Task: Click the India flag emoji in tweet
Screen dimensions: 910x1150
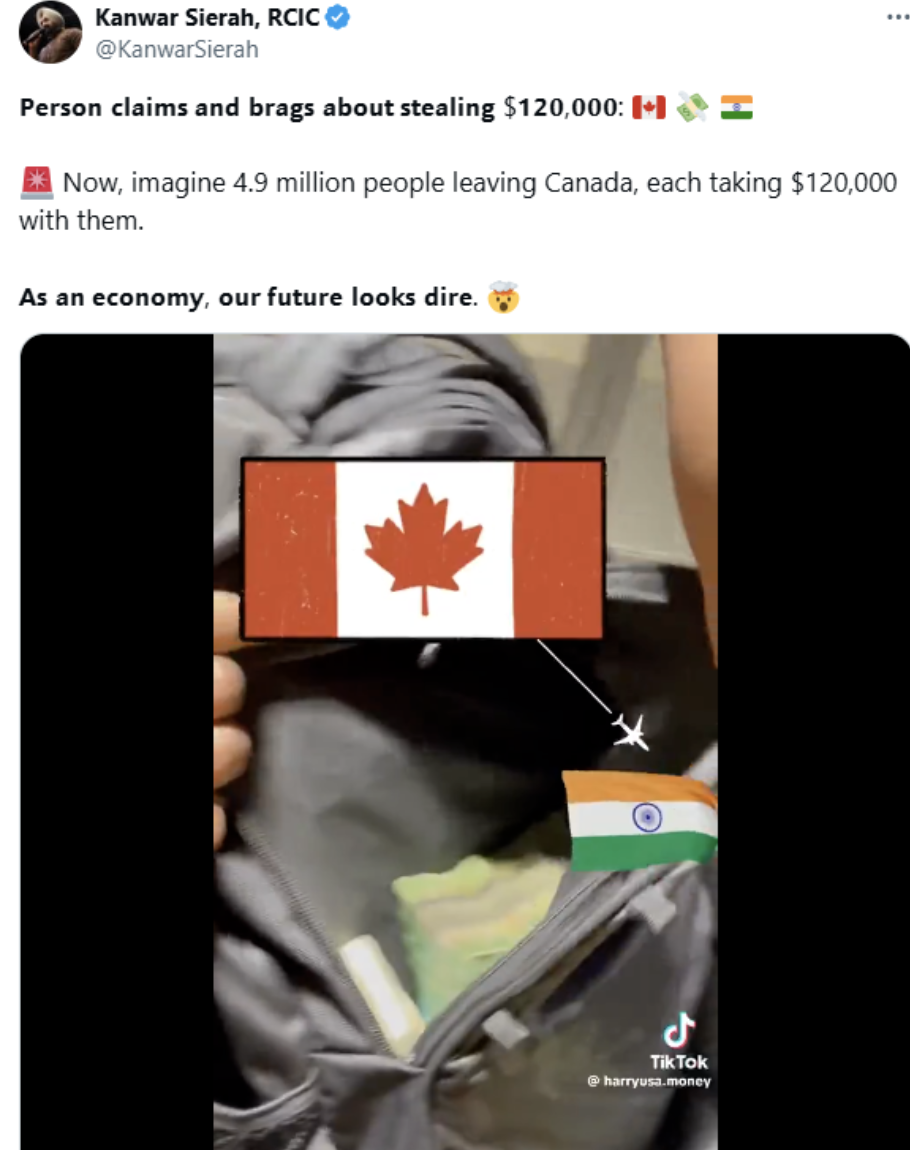Action: pos(736,107)
